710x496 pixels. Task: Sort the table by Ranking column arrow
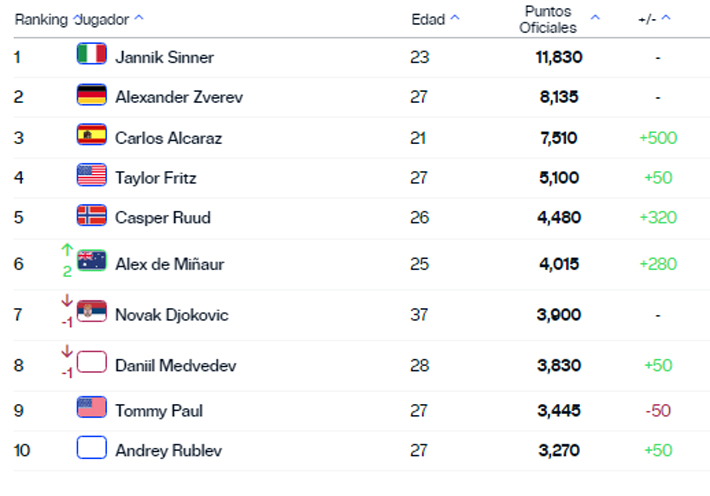pyautogui.click(x=77, y=18)
